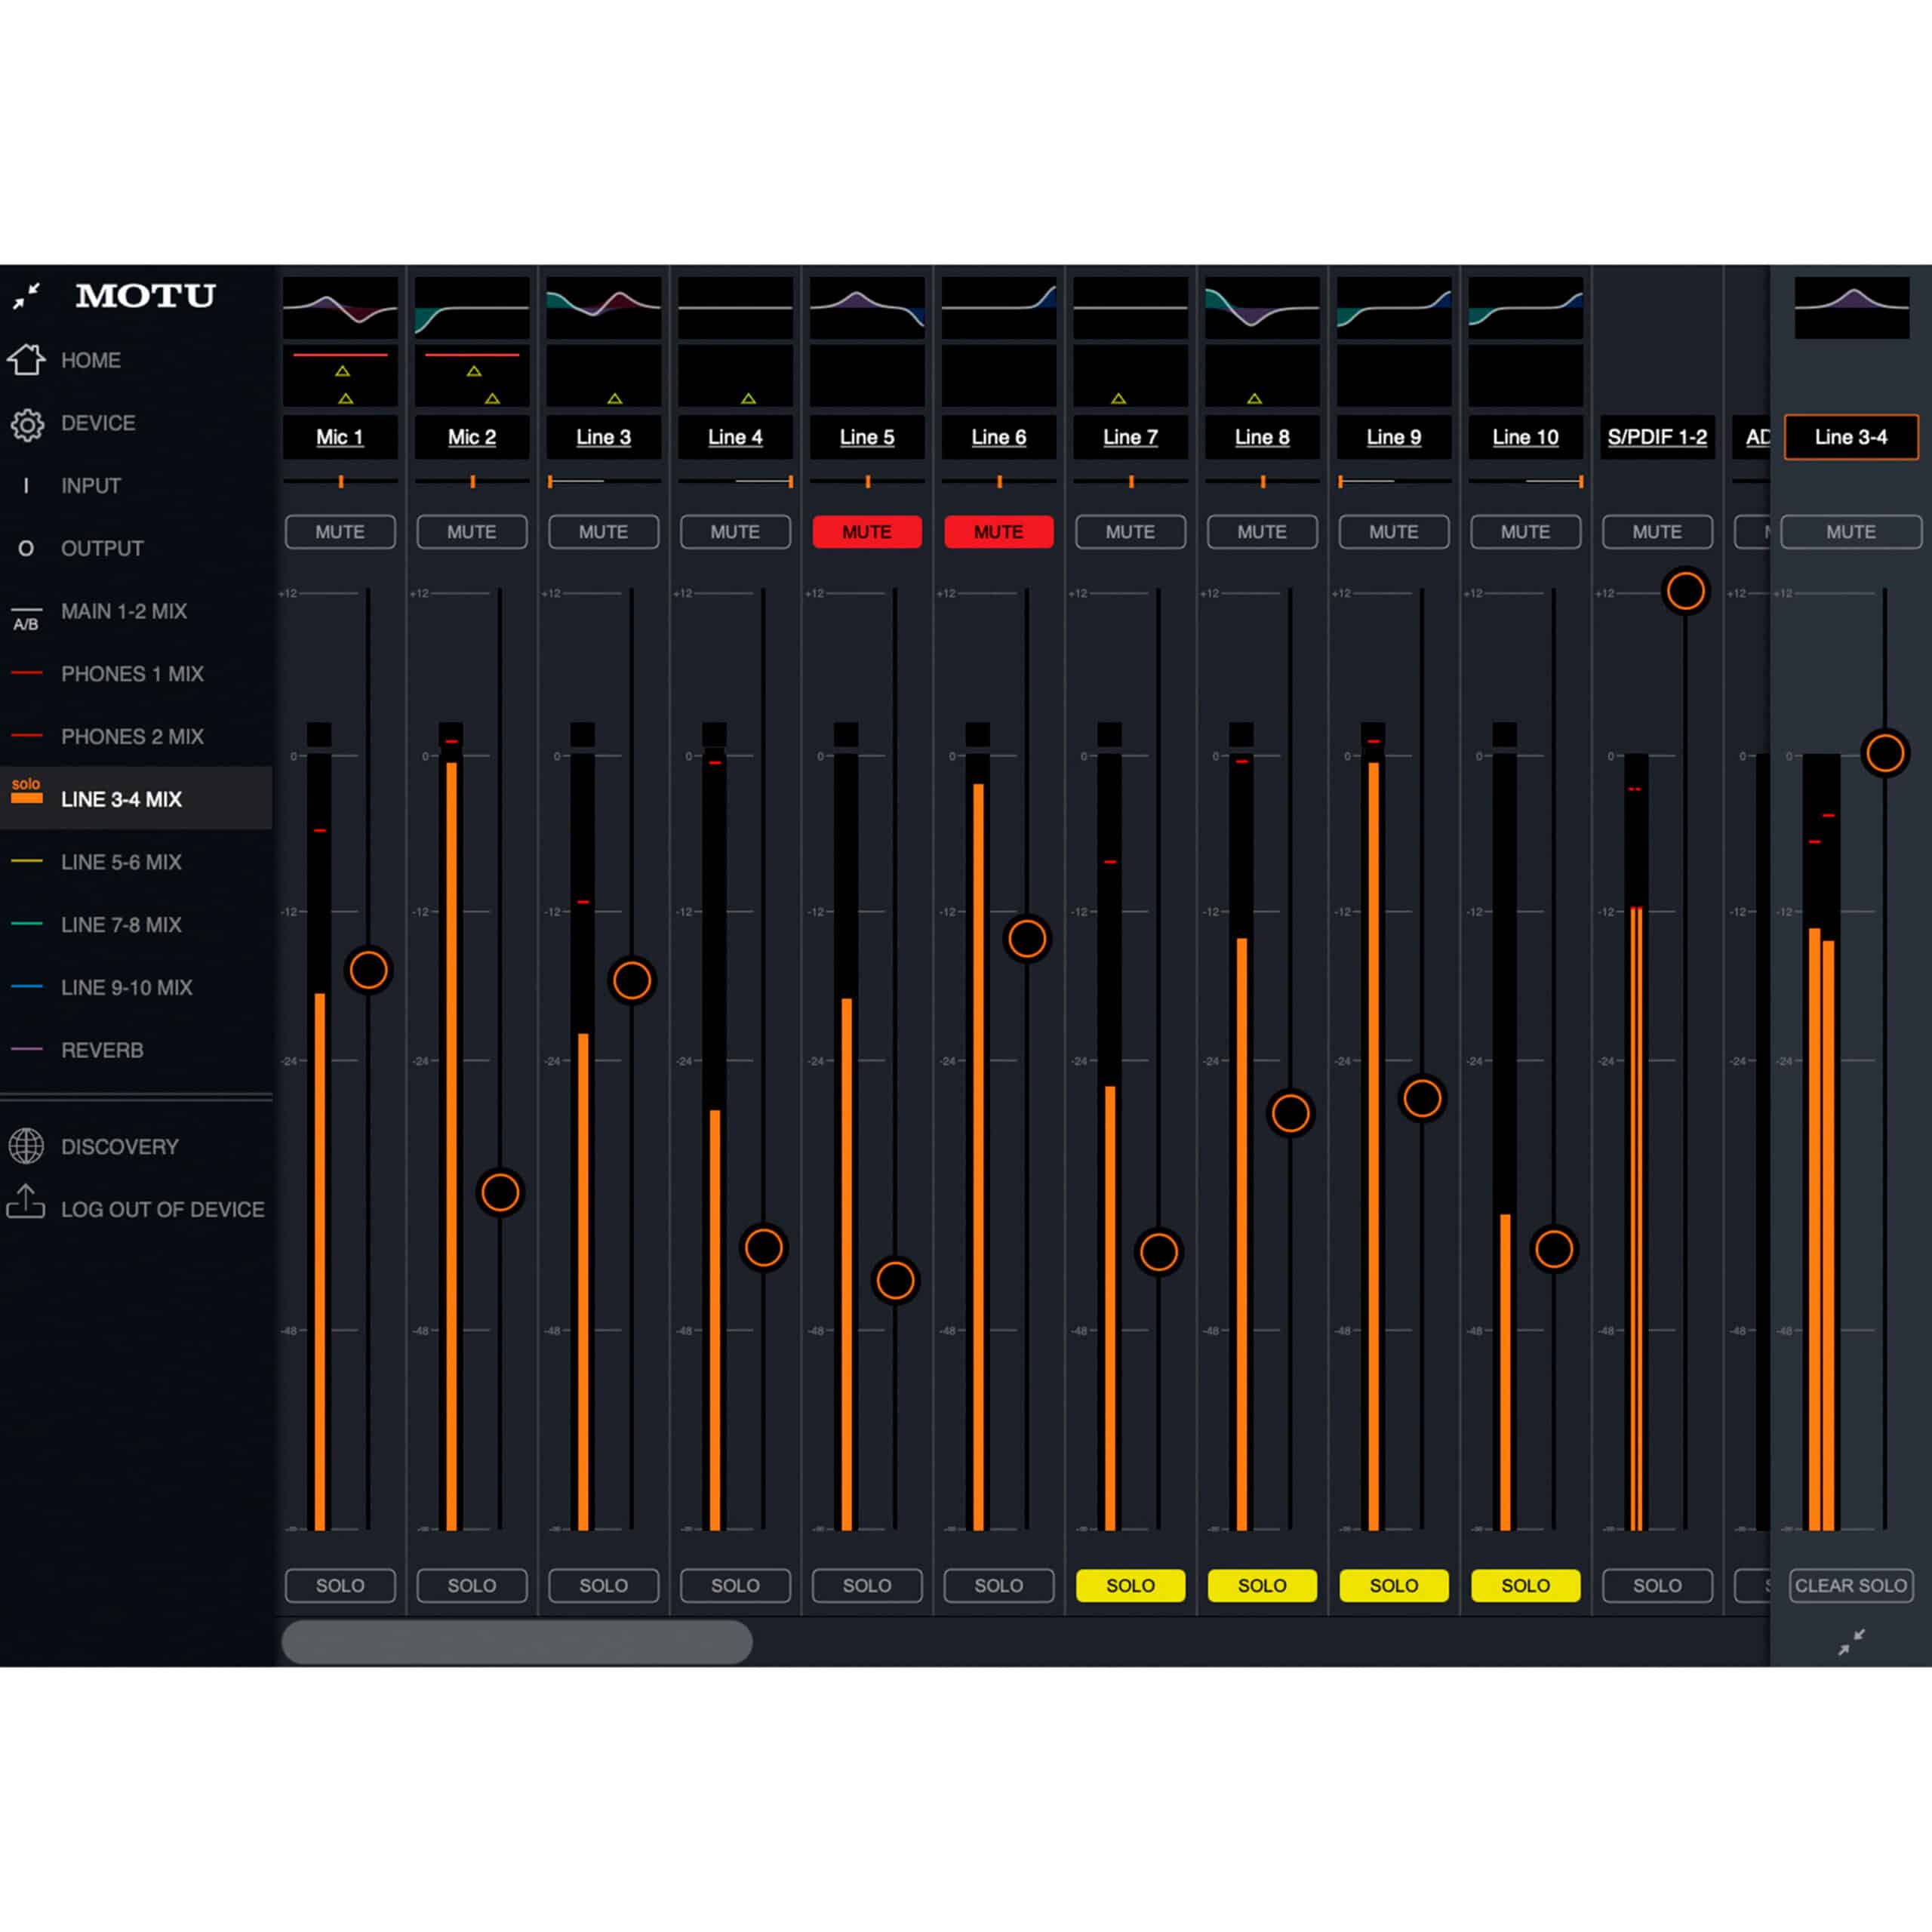The height and width of the screenshot is (1932, 1932).
Task: Open Device settings gear icon
Action: [27, 424]
